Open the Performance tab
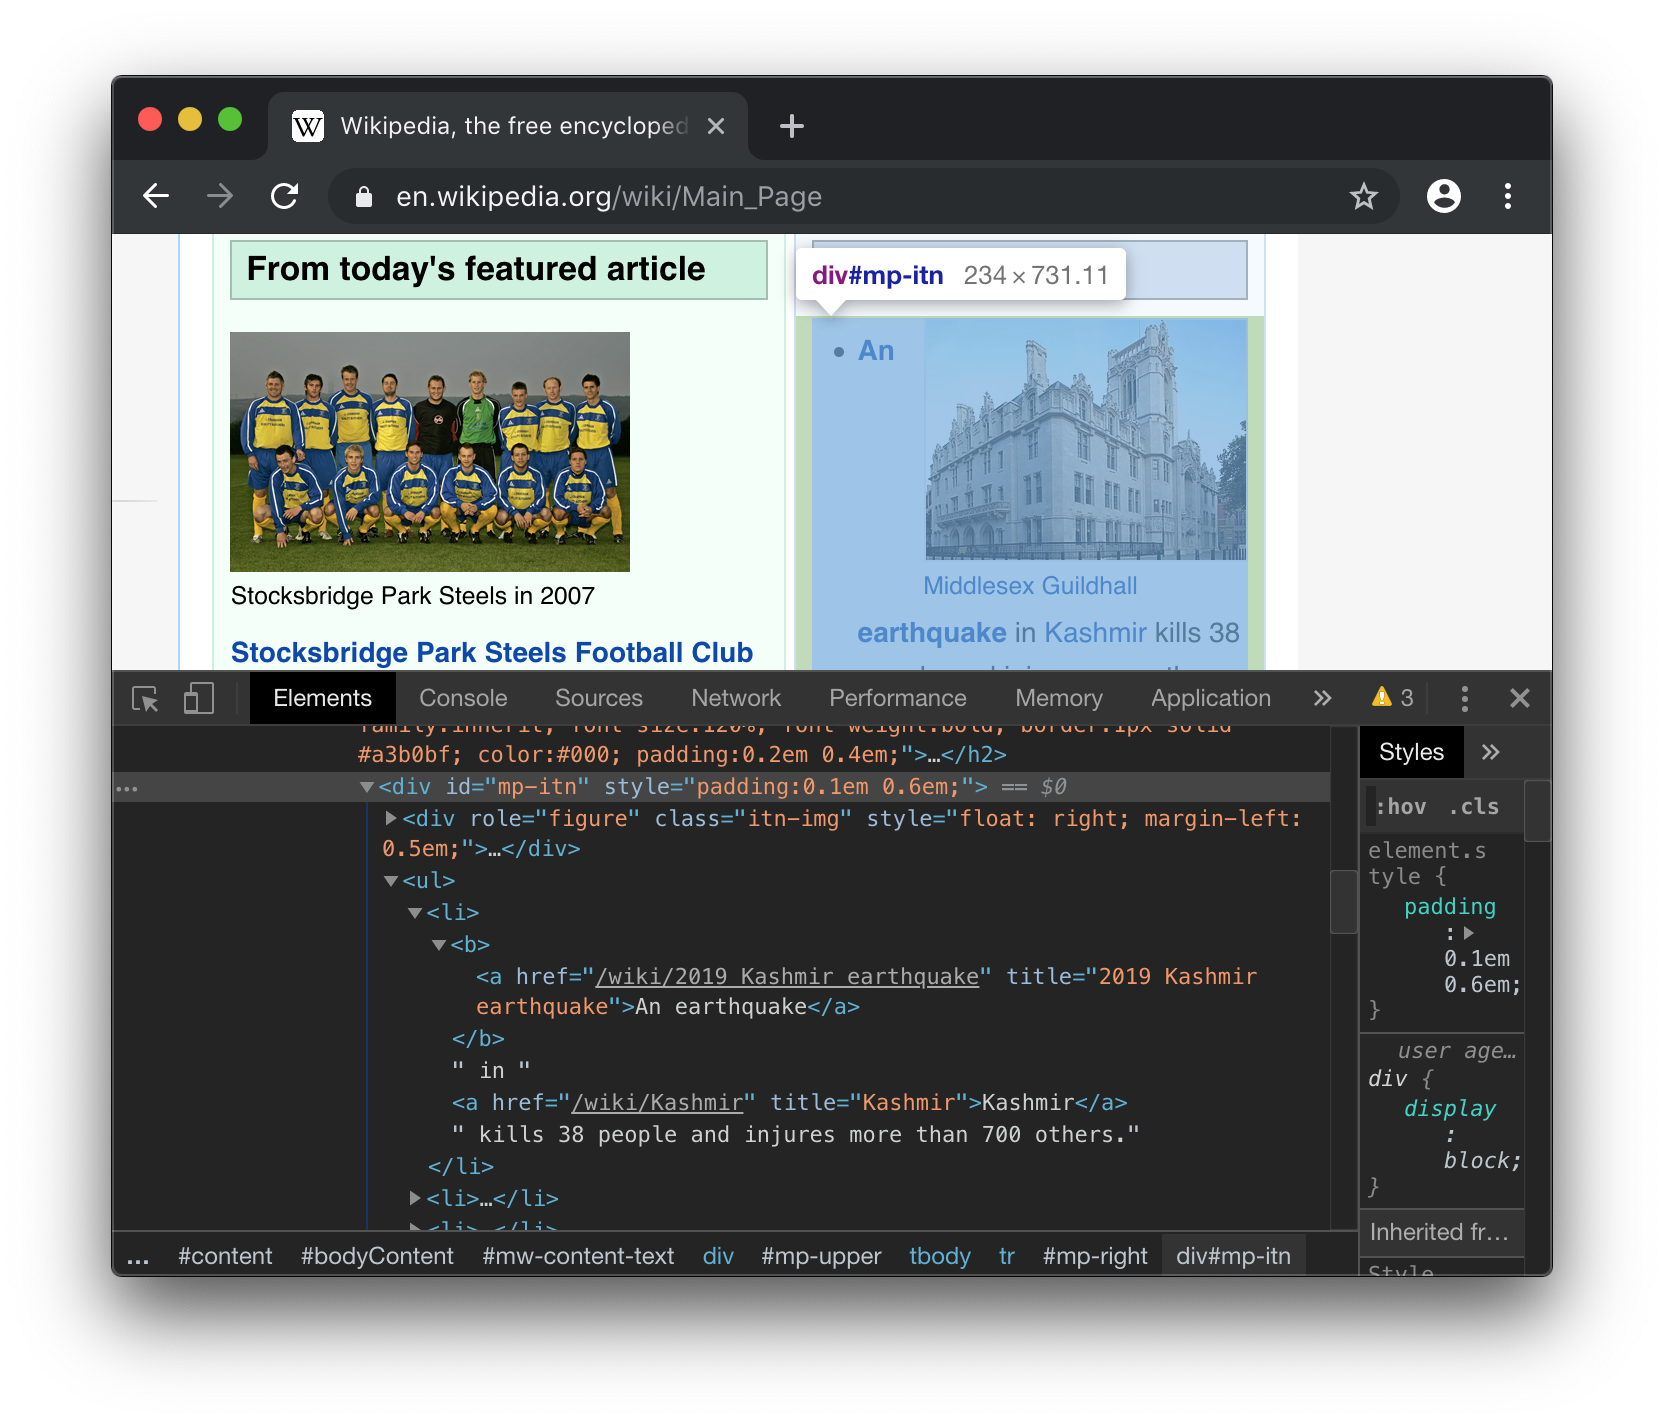Screen dimensions: 1664x1424 point(898,698)
